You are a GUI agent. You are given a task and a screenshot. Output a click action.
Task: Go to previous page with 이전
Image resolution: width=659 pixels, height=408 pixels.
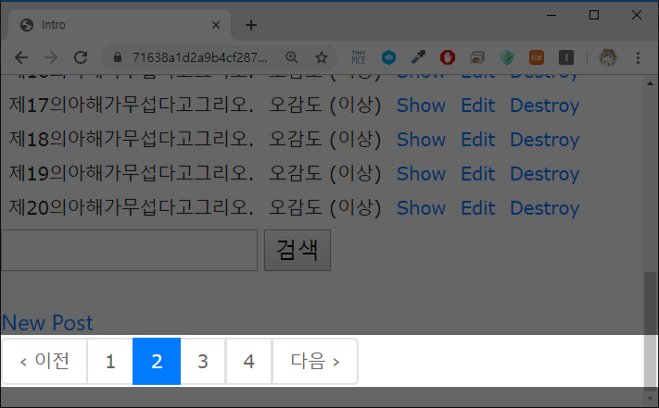click(45, 361)
